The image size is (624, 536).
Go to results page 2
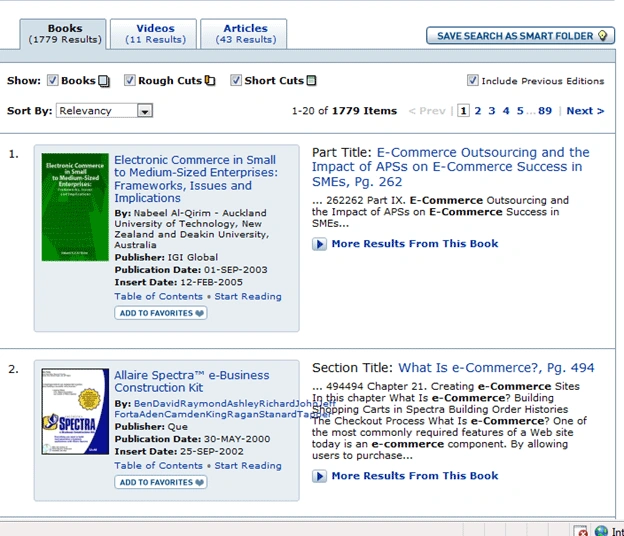pyautogui.click(x=478, y=111)
